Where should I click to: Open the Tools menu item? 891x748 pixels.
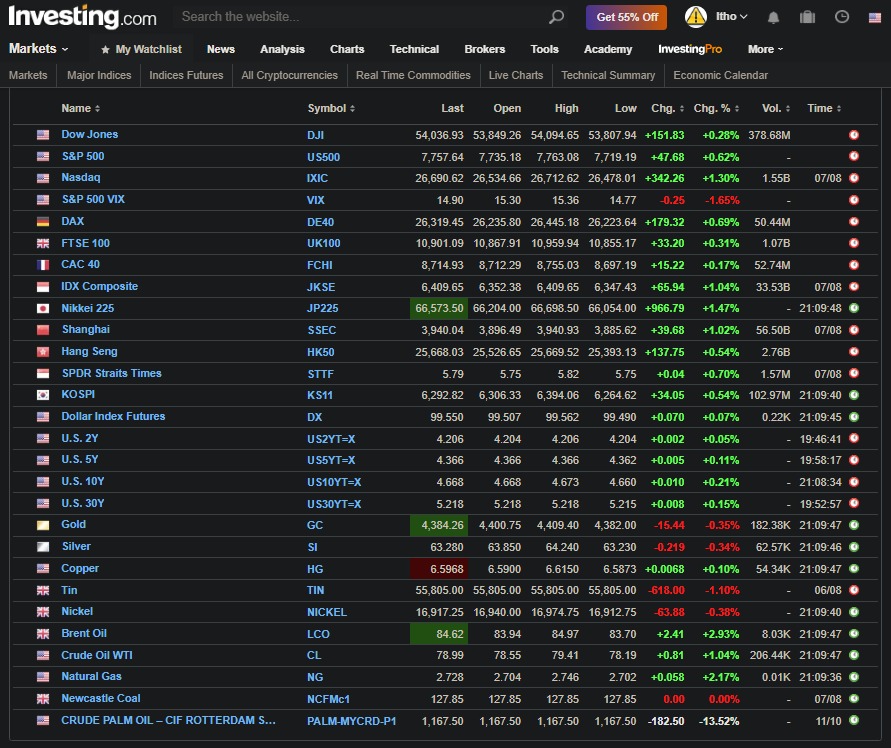click(544, 49)
